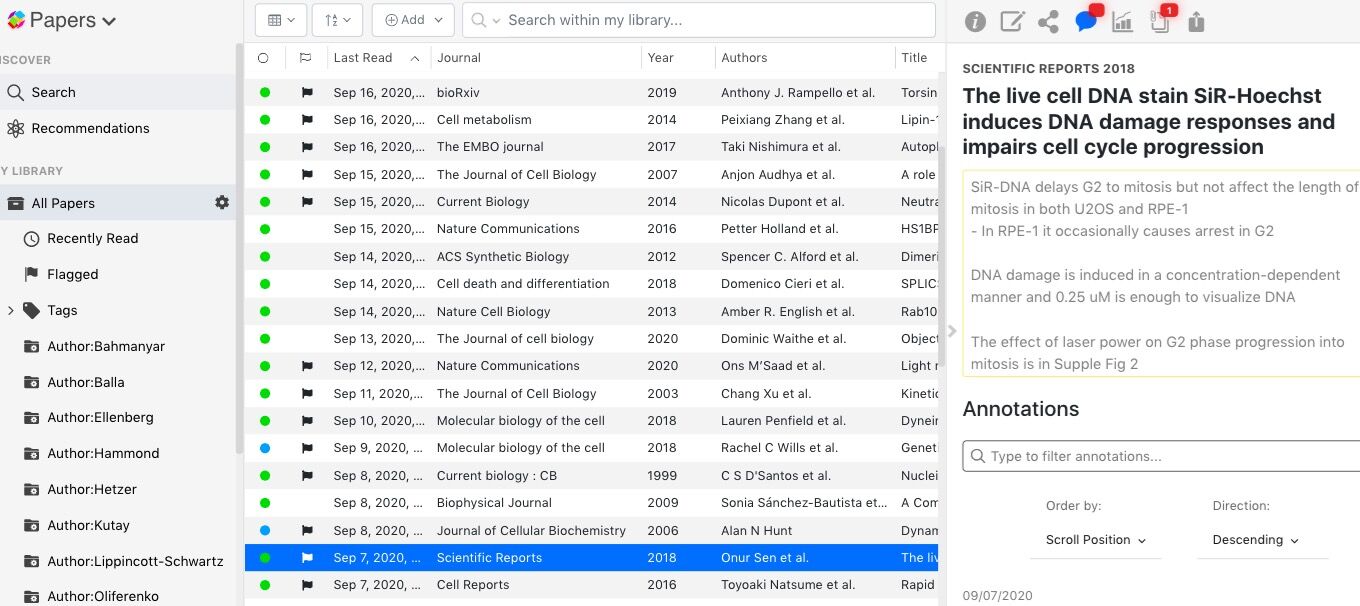Select the Petter Holland et al. row
This screenshot has height=606, width=1360.
click(593, 229)
